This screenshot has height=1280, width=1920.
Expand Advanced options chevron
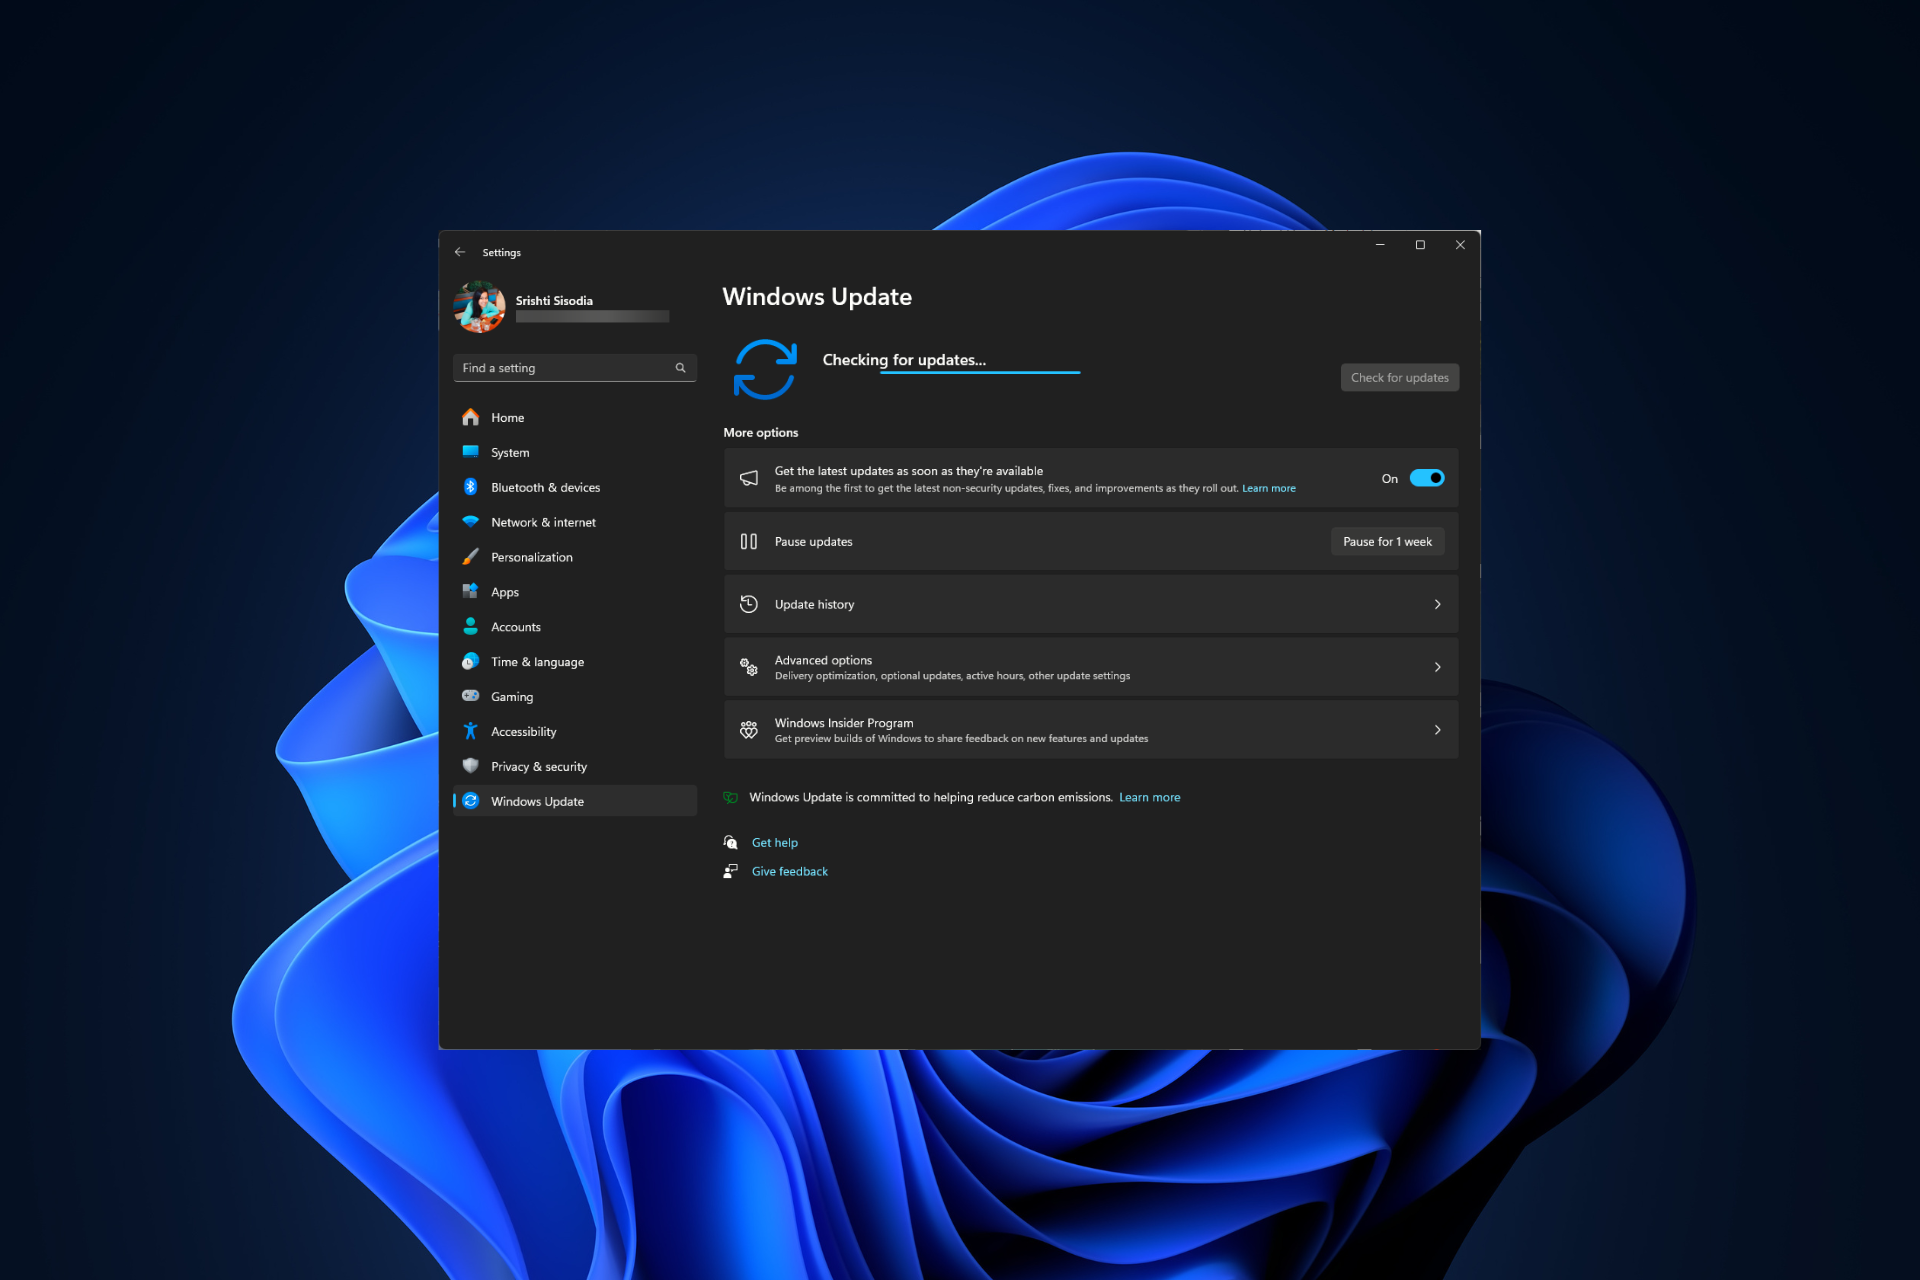1437,667
